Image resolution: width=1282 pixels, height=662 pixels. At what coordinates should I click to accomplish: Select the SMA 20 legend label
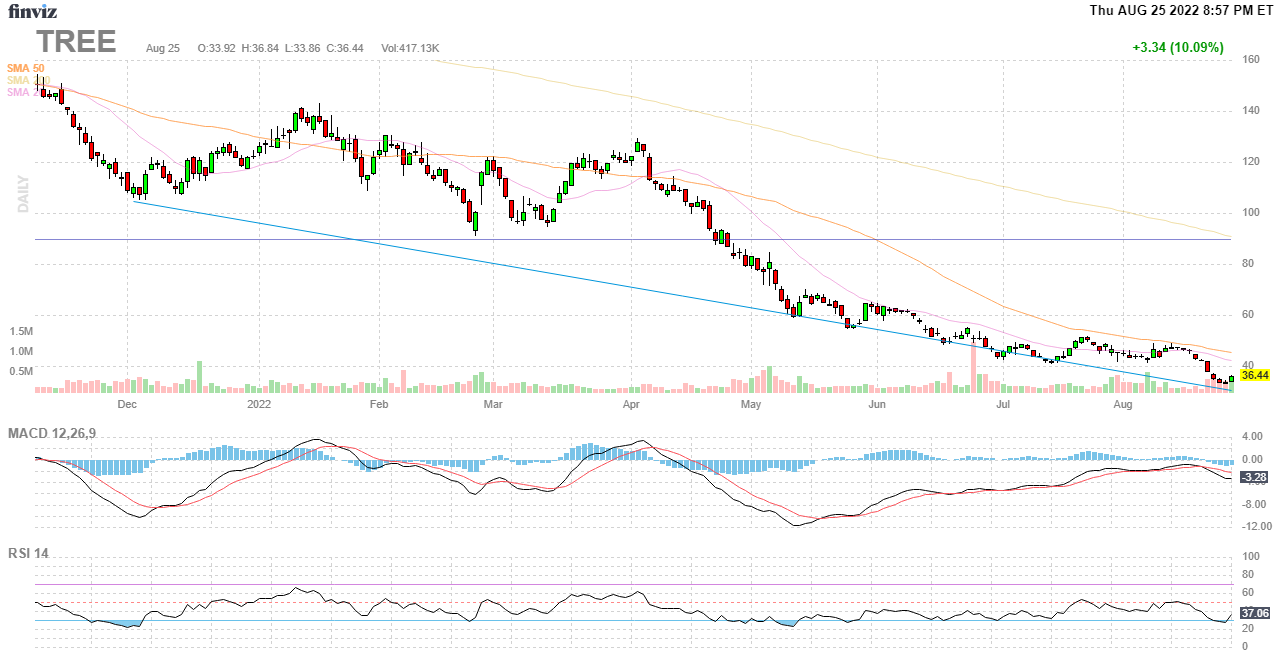click(22, 92)
